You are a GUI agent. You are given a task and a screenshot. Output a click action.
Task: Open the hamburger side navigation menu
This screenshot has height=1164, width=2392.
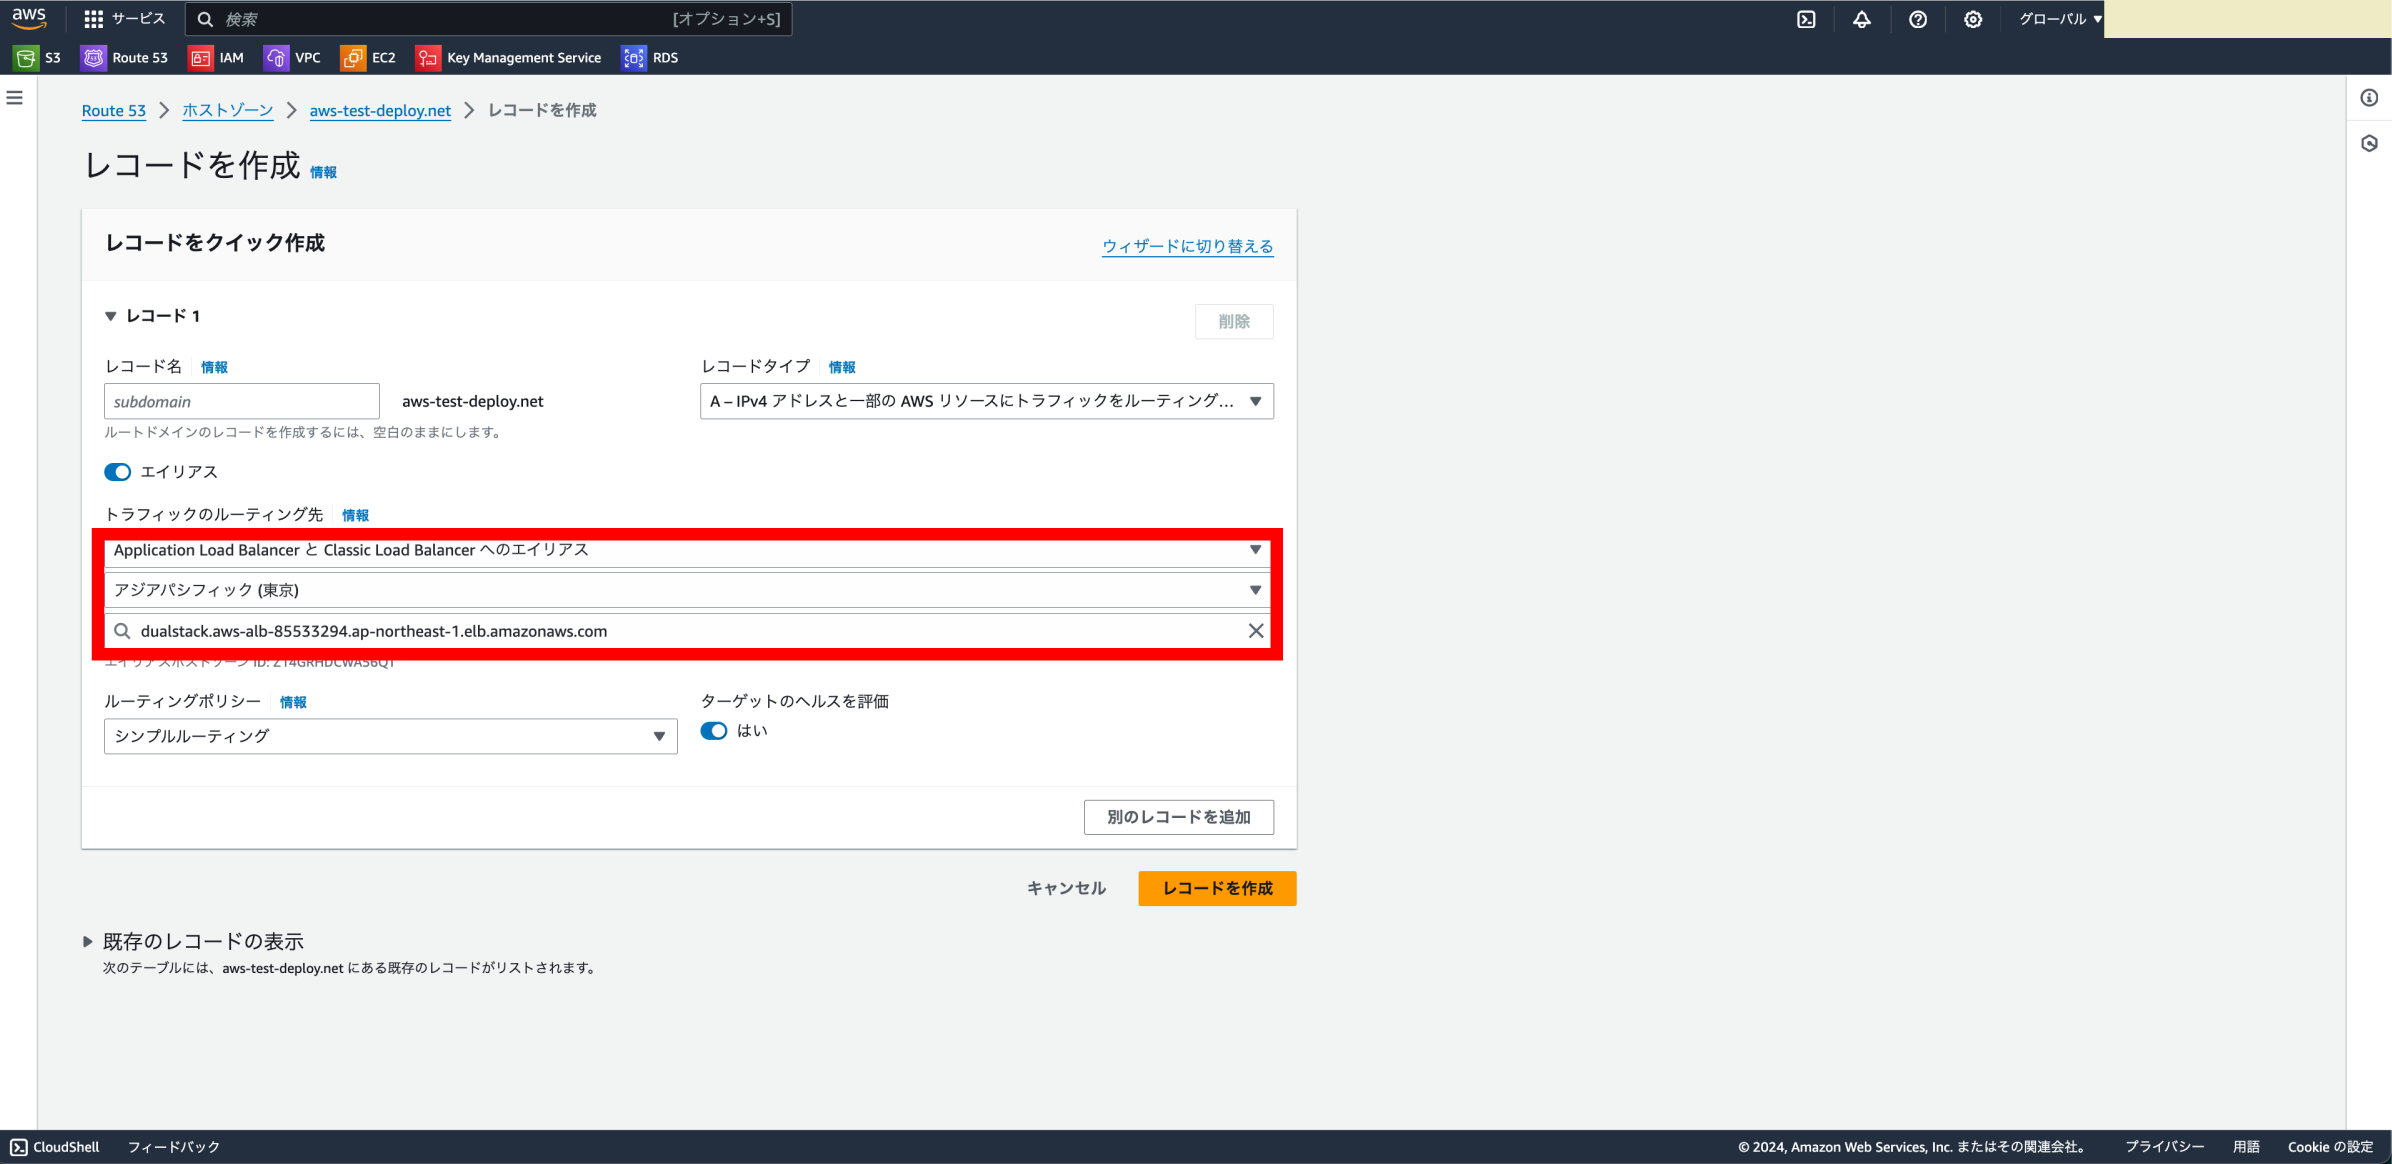pos(15,98)
